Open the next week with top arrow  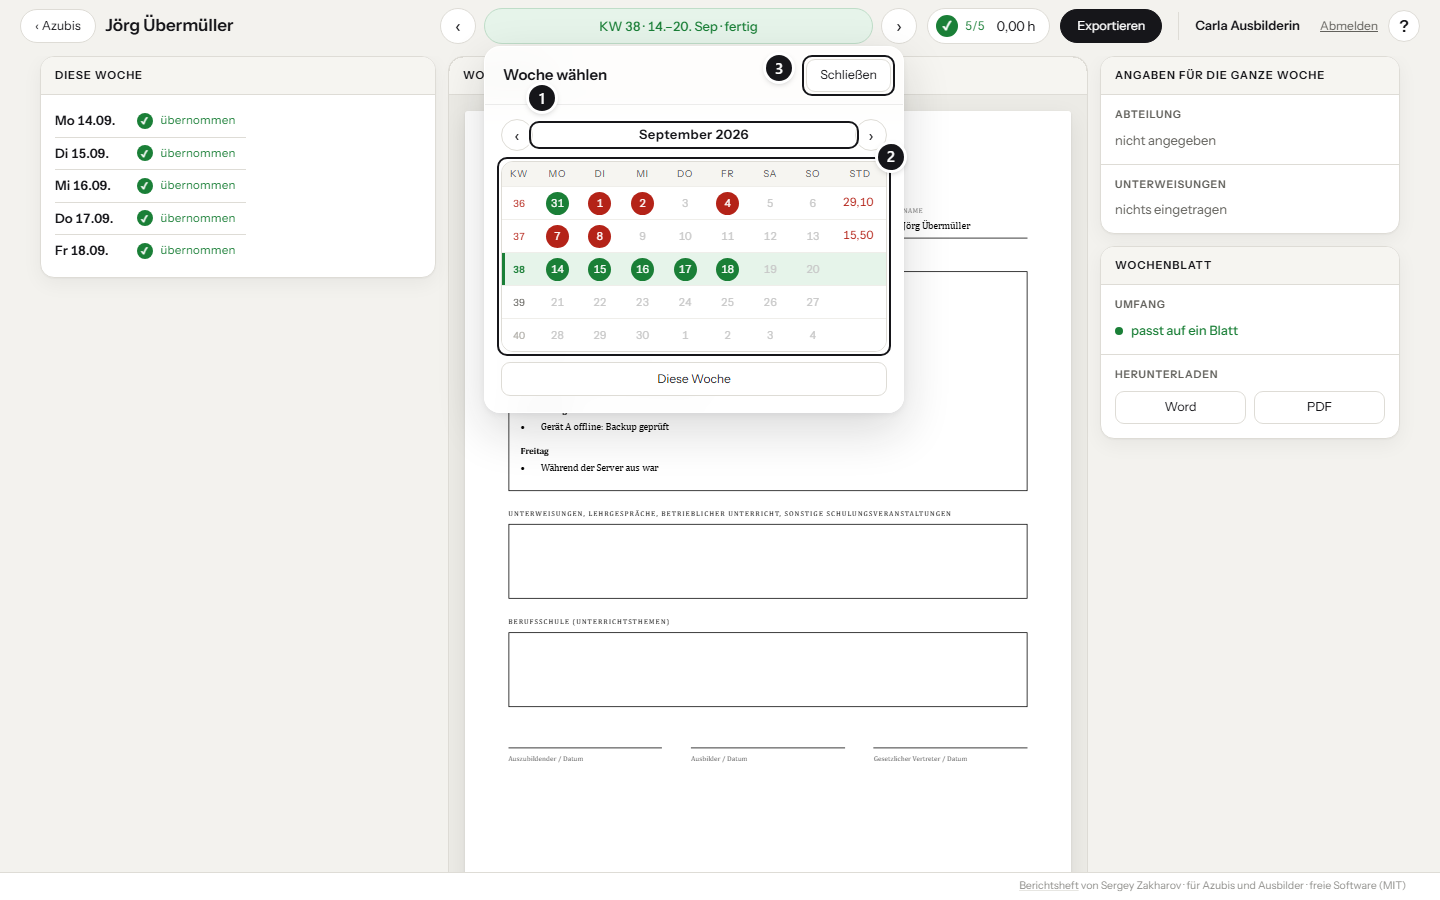point(899,26)
